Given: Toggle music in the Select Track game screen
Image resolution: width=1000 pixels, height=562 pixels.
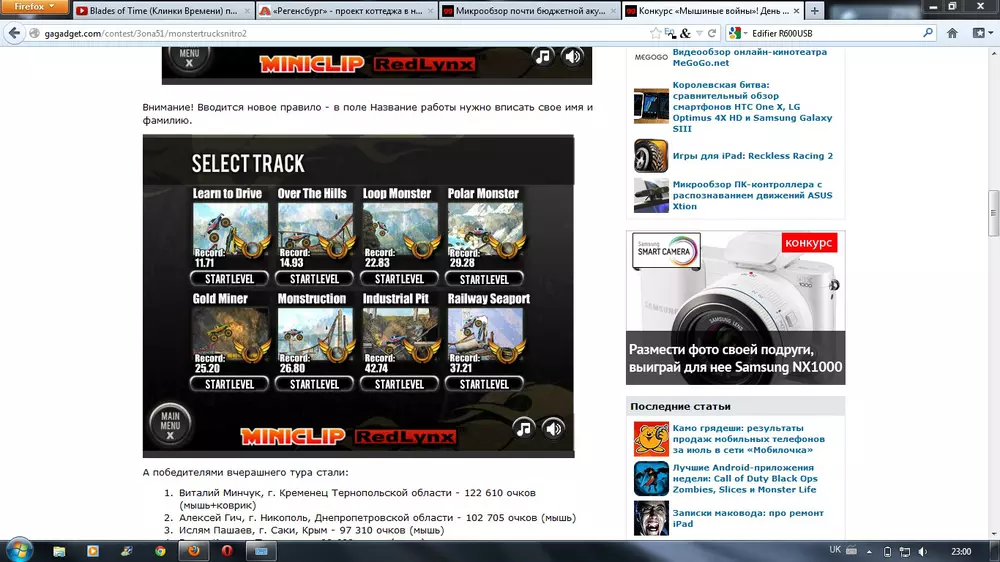Looking at the screenshot, I should 523,429.
